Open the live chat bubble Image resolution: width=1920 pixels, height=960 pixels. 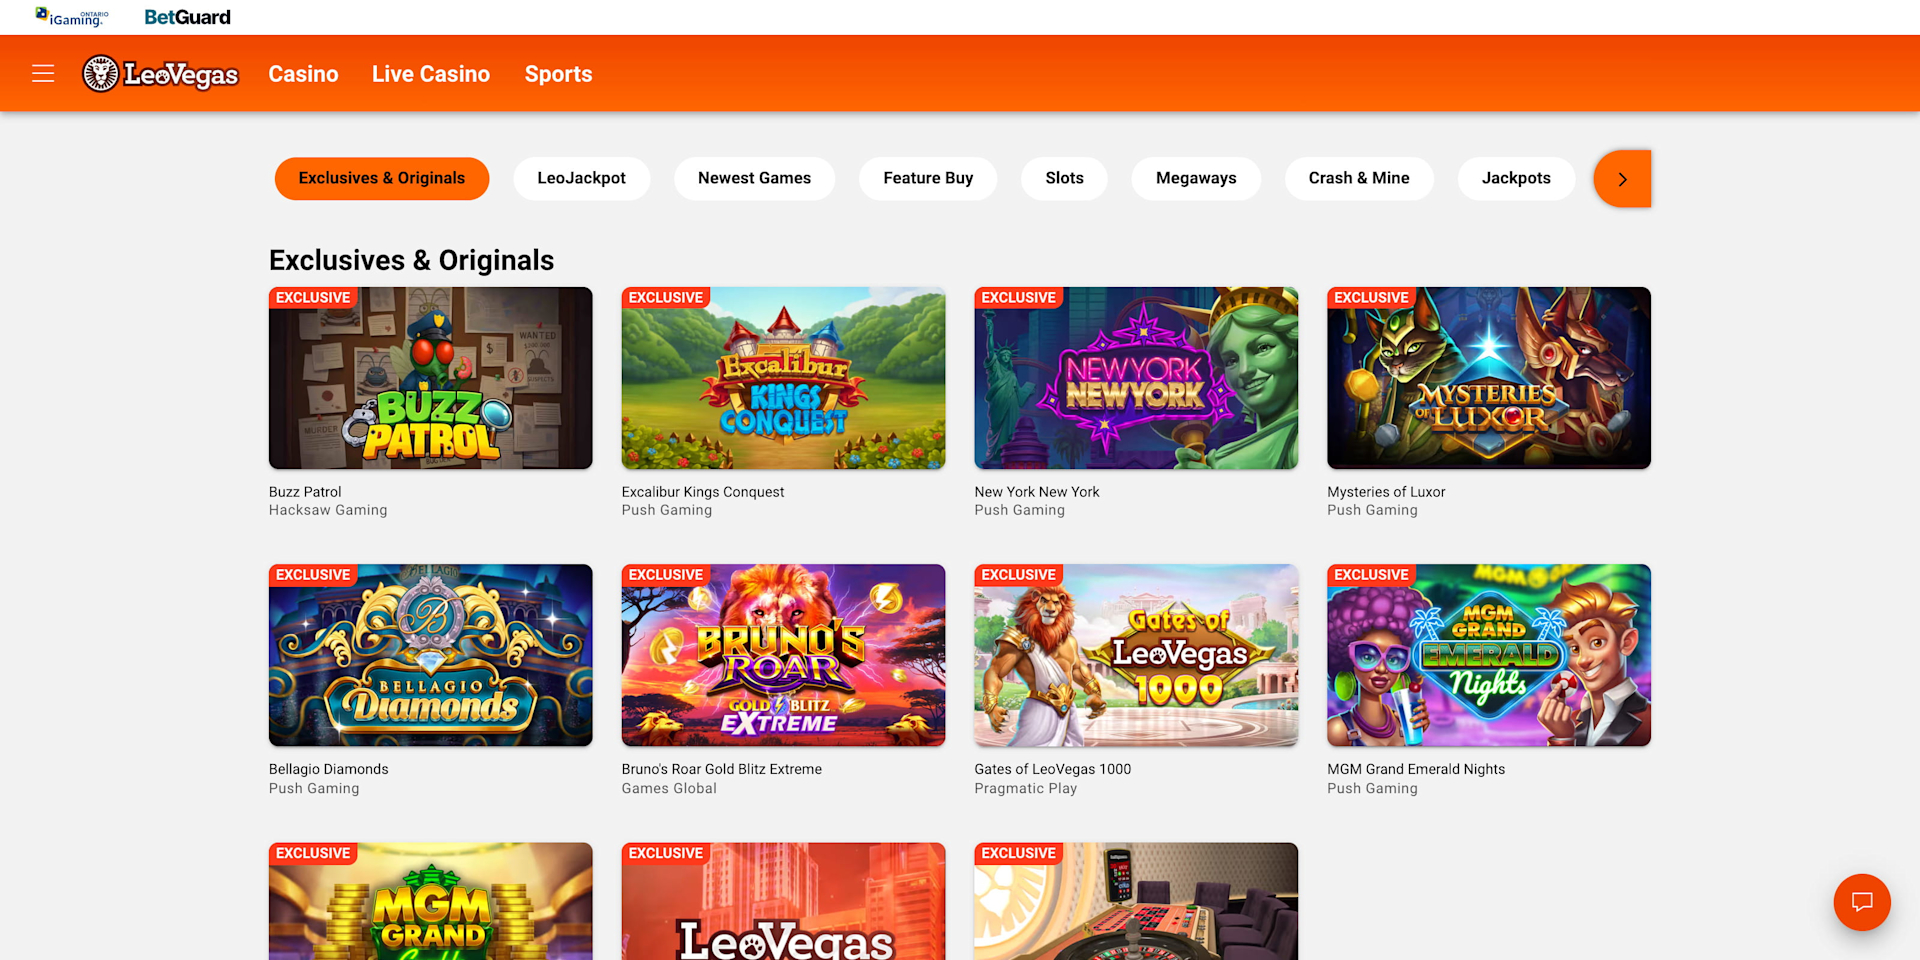(x=1862, y=902)
